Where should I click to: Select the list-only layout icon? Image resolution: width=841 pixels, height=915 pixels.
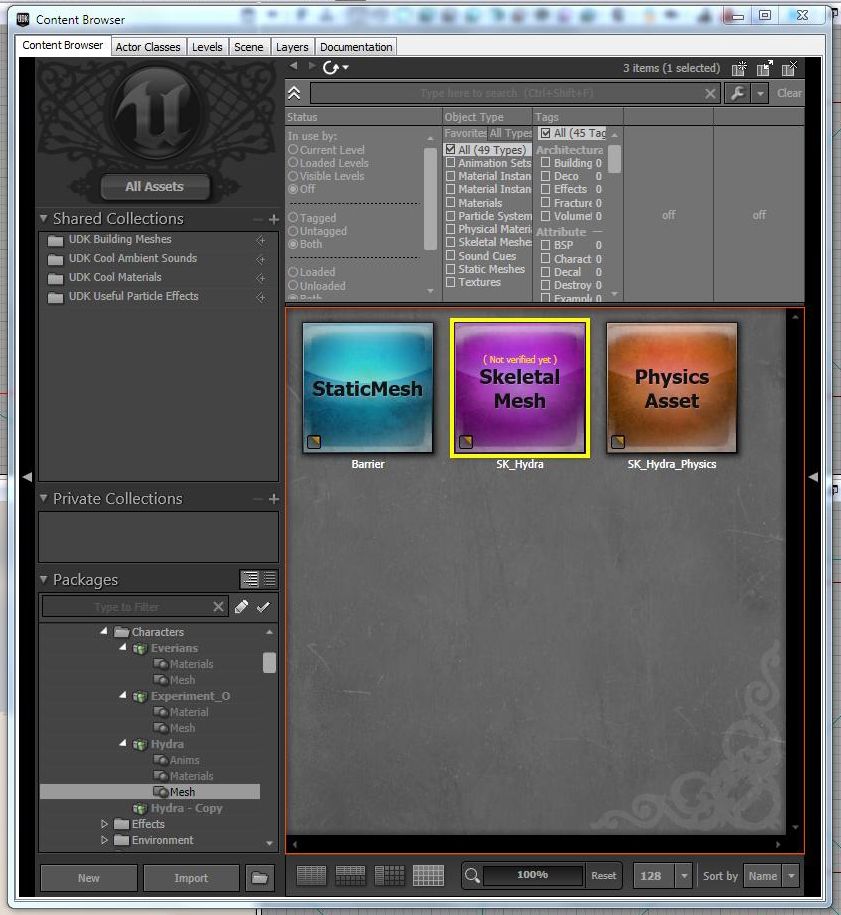pyautogui.click(x=312, y=875)
